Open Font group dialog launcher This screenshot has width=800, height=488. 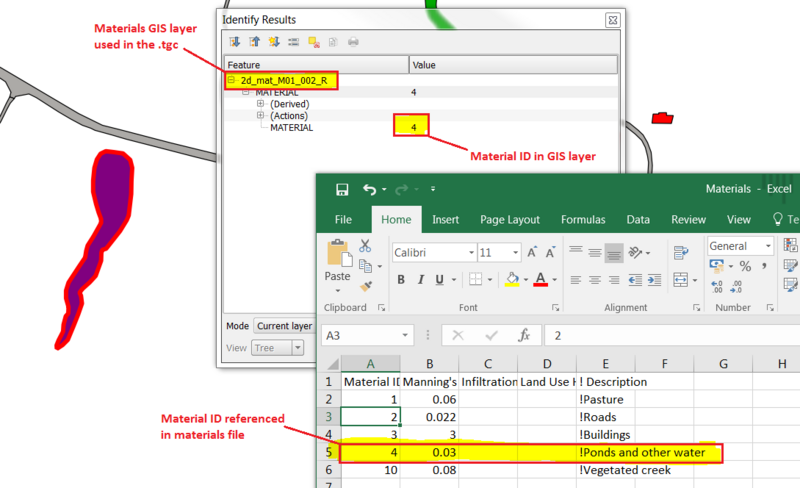pos(556,307)
